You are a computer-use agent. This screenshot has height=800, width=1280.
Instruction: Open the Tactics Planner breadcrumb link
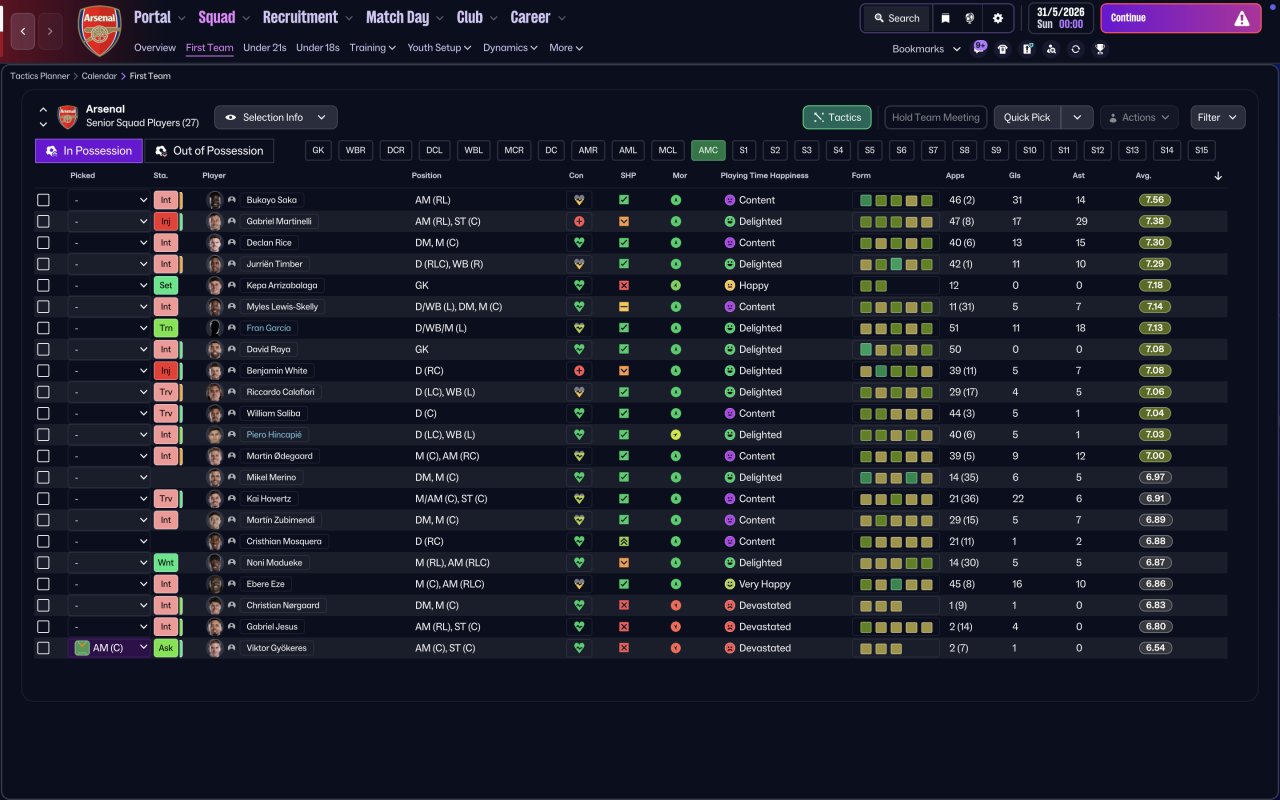click(40, 76)
